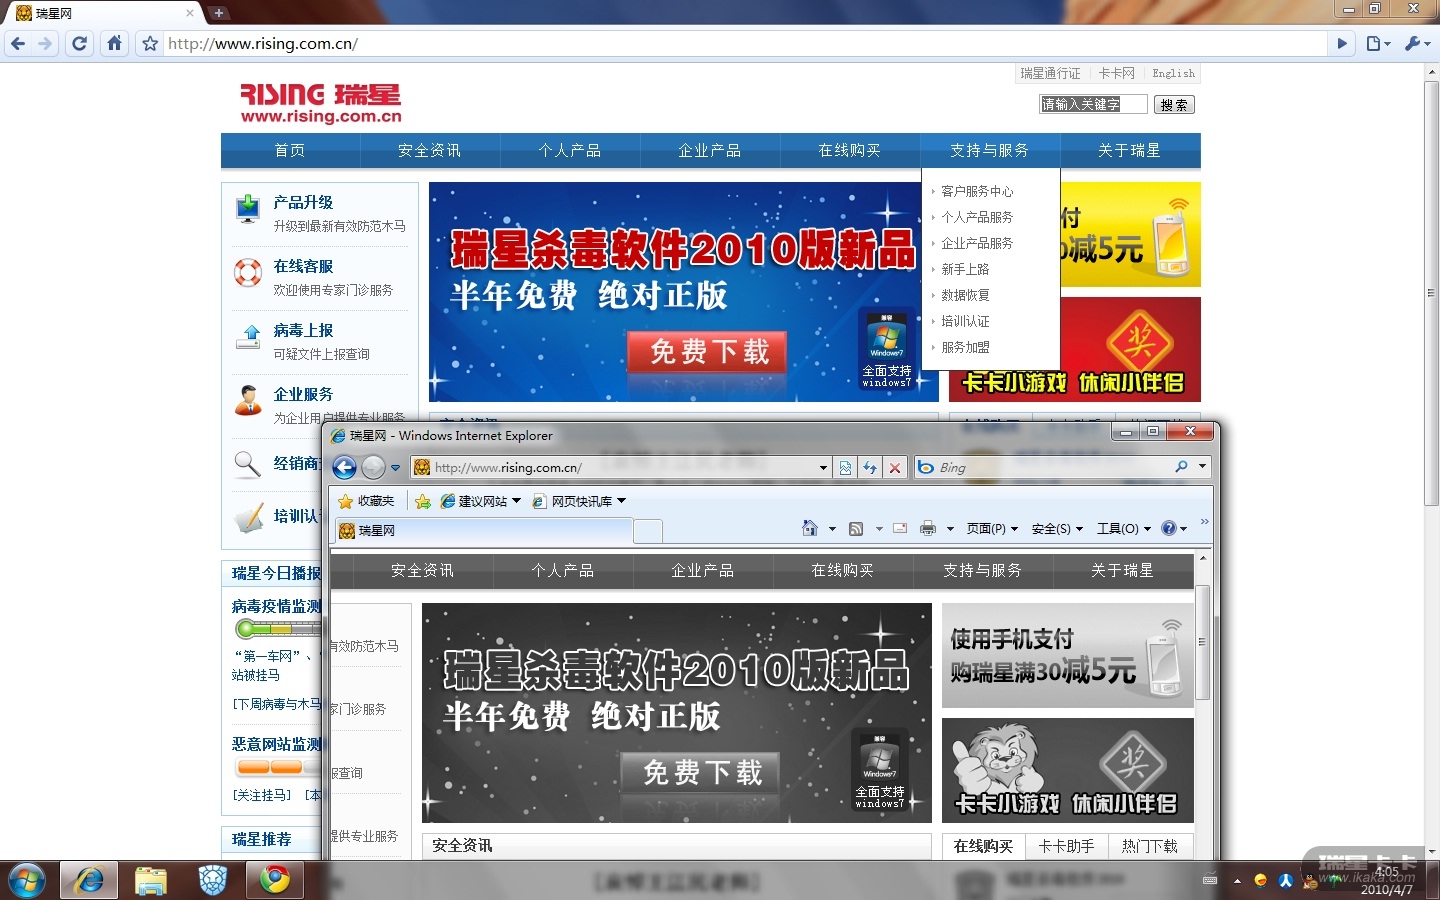The width and height of the screenshot is (1440, 900).
Task: Click the Chrome address bar URL
Action: tap(263, 43)
